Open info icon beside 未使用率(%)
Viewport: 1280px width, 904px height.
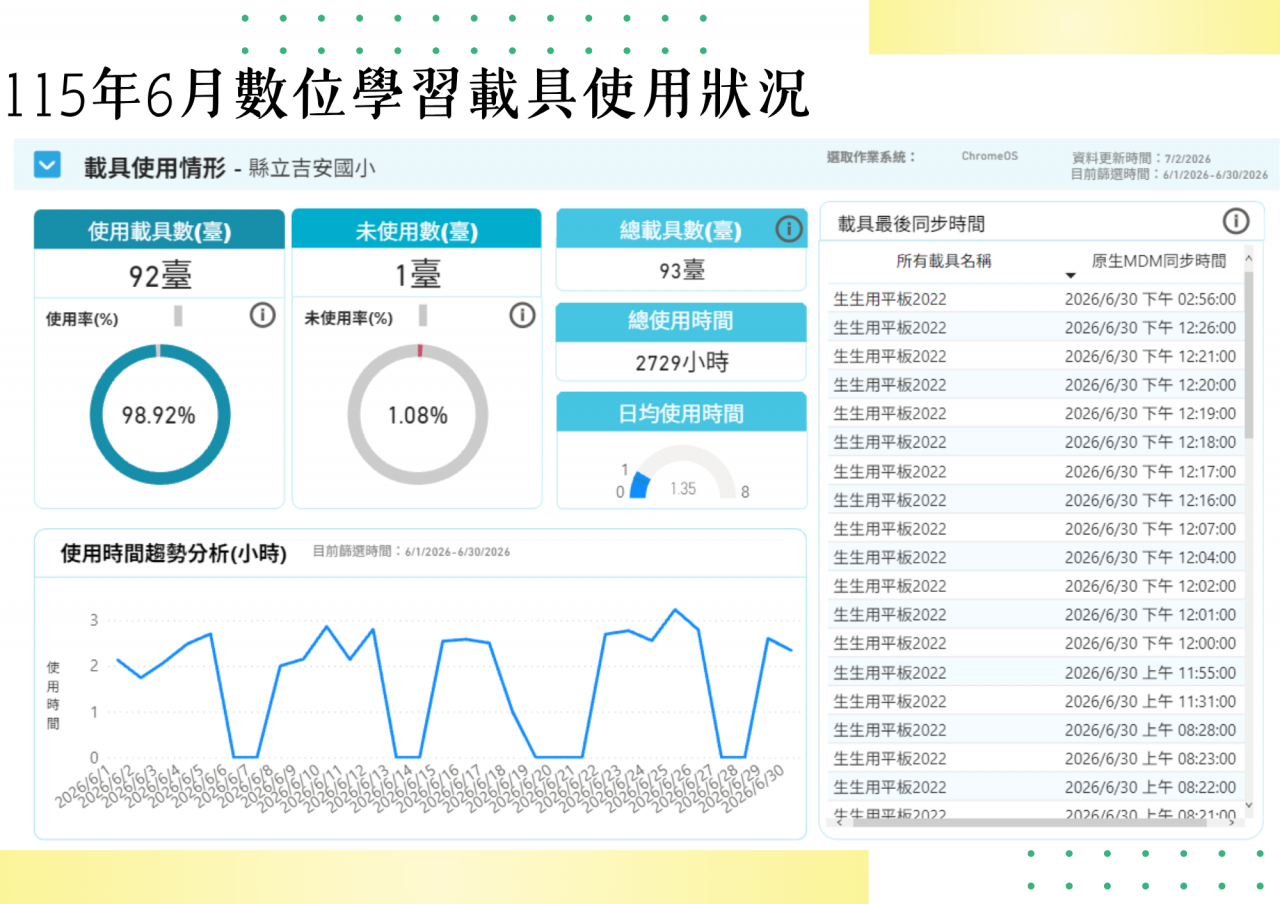(x=522, y=316)
